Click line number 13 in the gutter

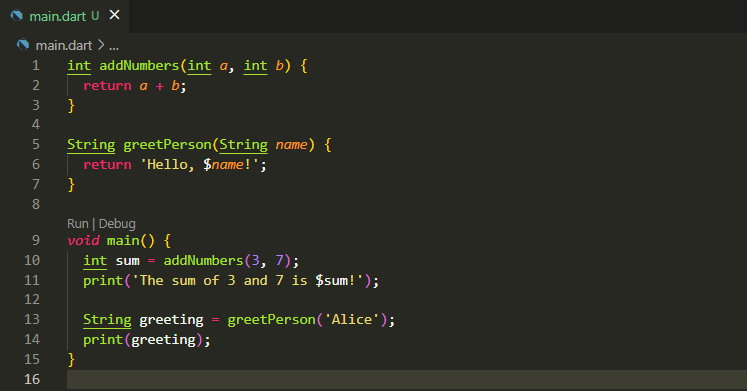point(32,319)
